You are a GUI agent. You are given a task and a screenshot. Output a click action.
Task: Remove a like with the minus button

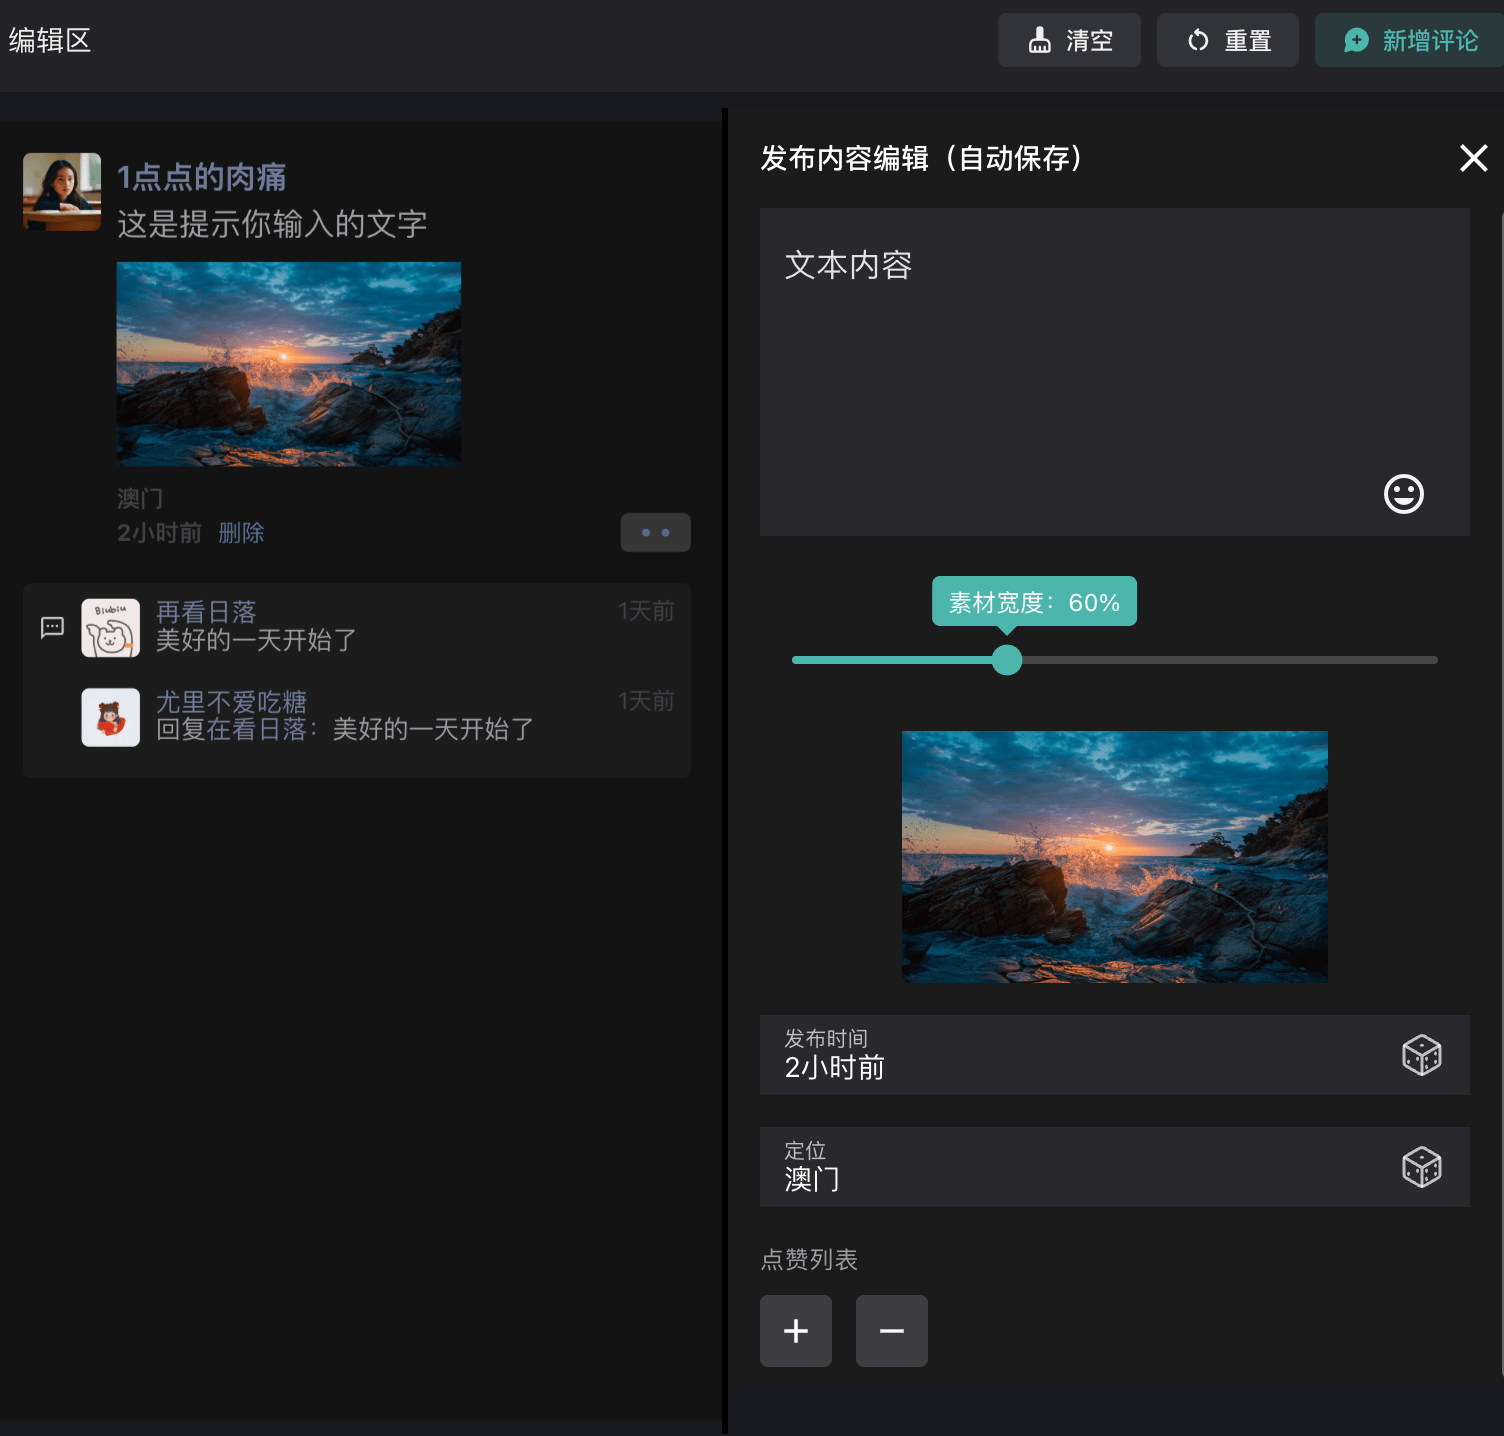click(891, 1331)
